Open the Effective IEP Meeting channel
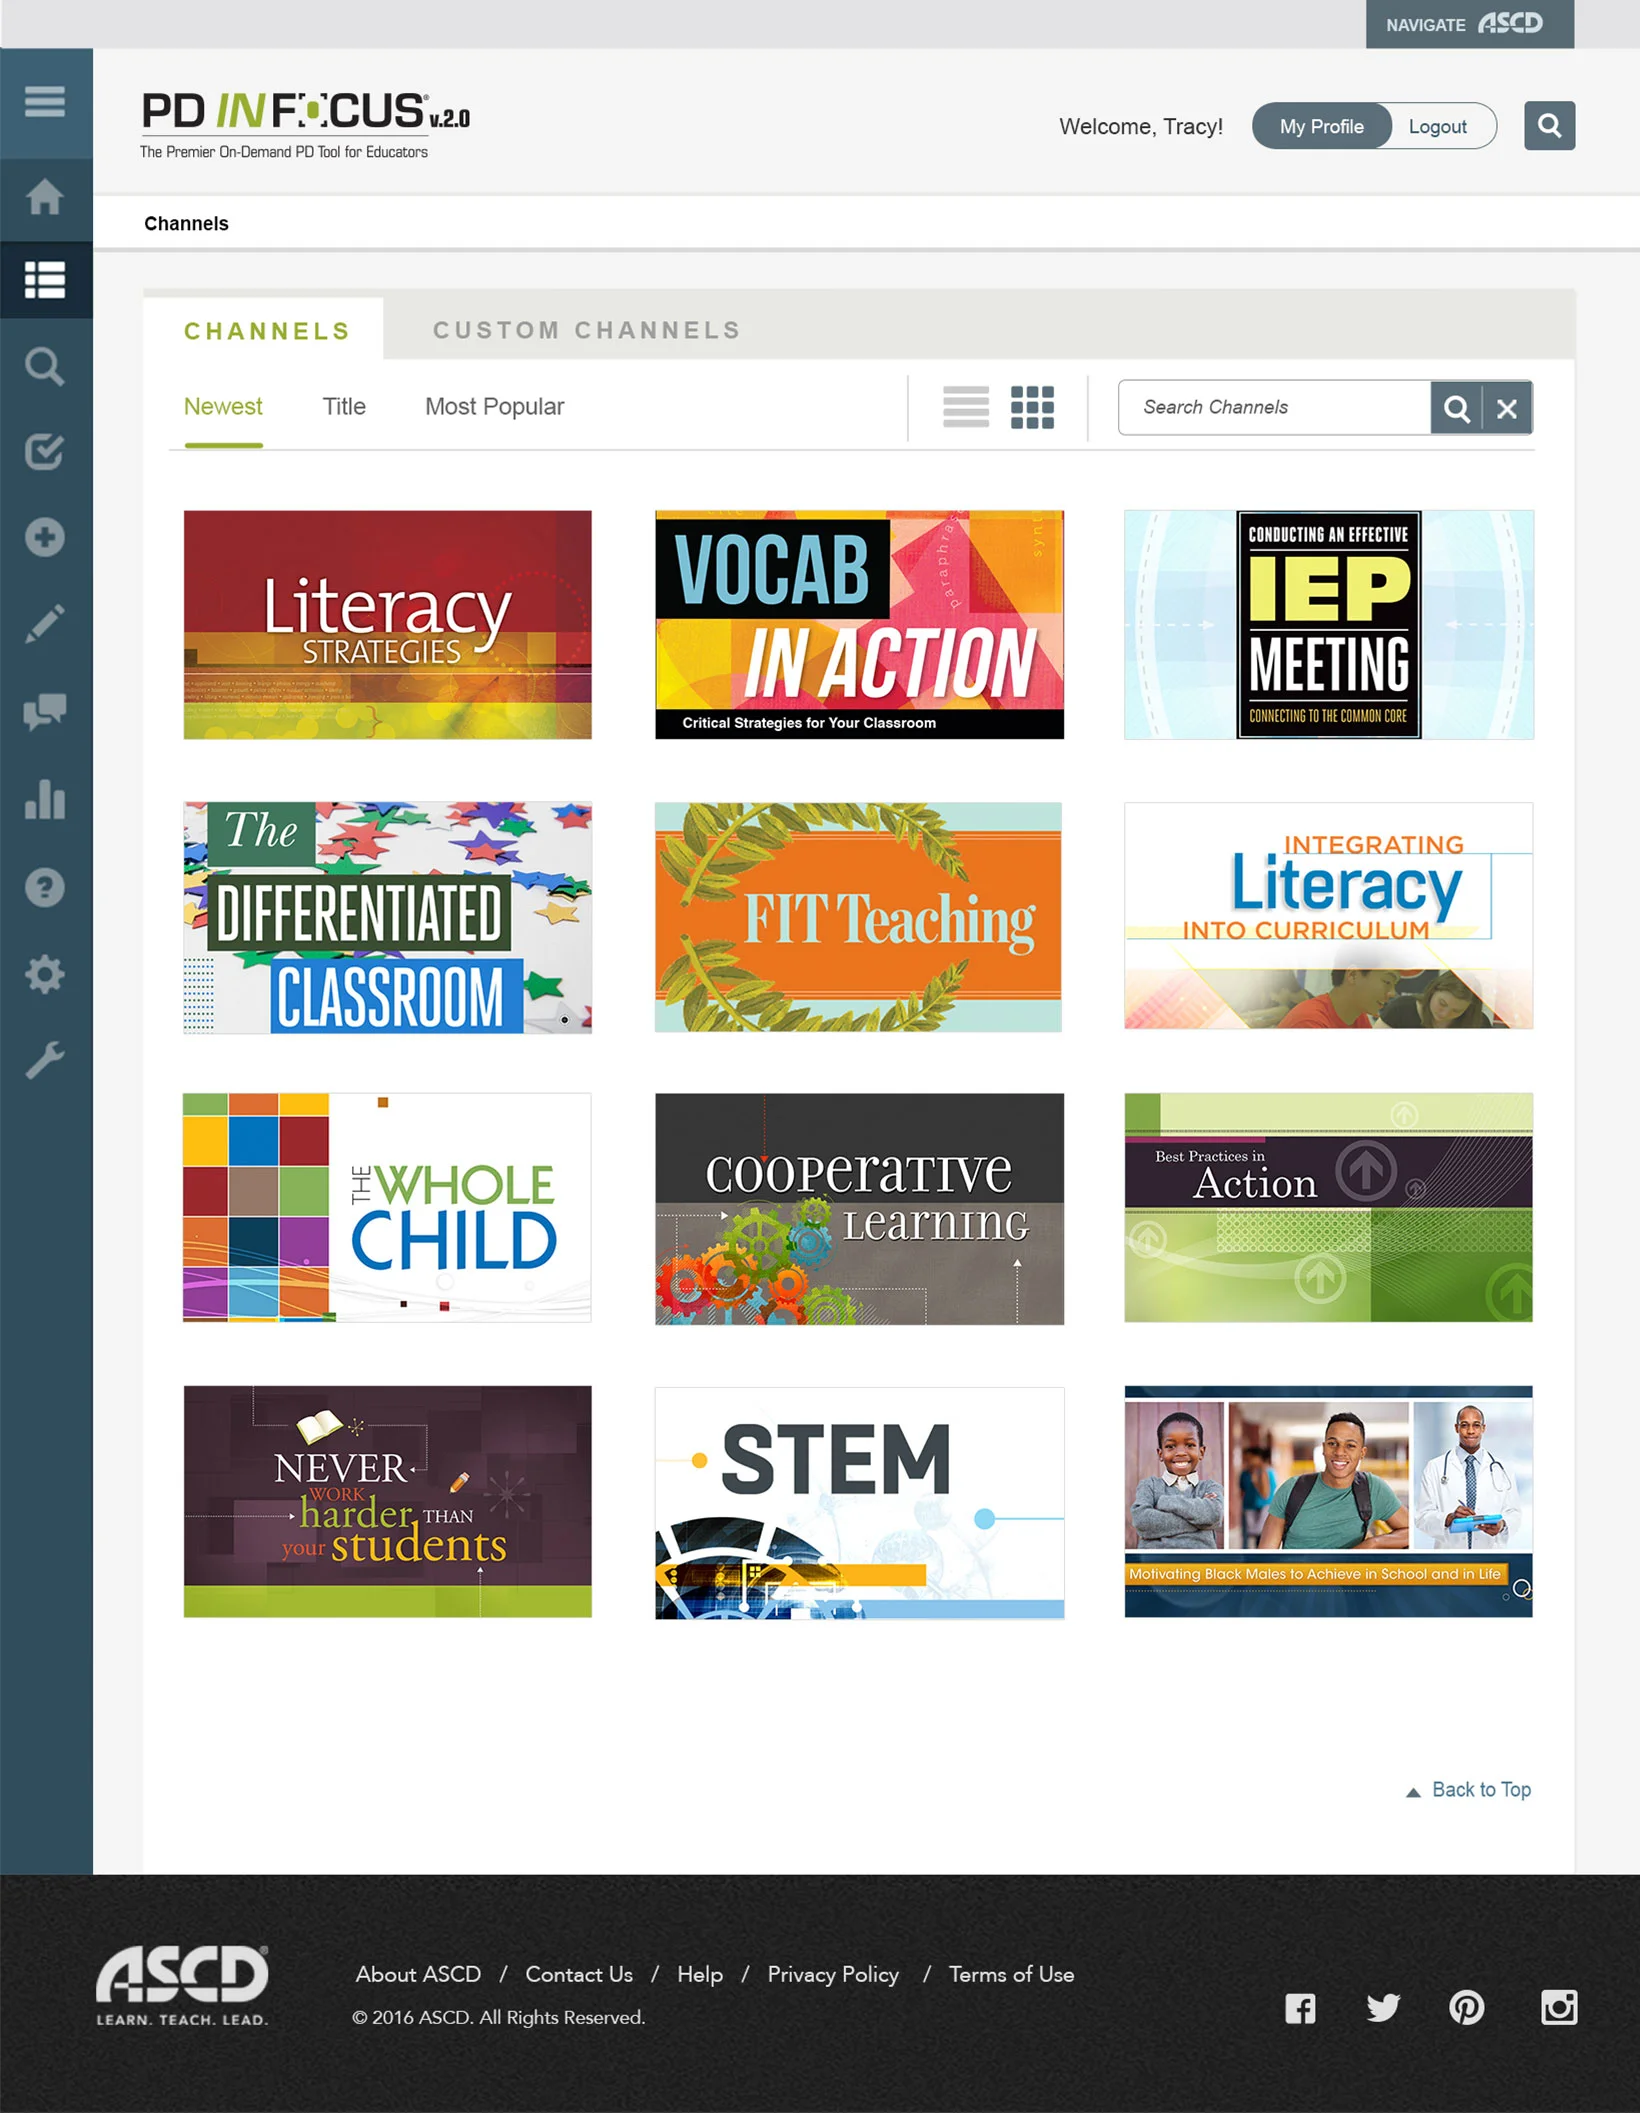1640x2113 pixels. pos(1329,625)
